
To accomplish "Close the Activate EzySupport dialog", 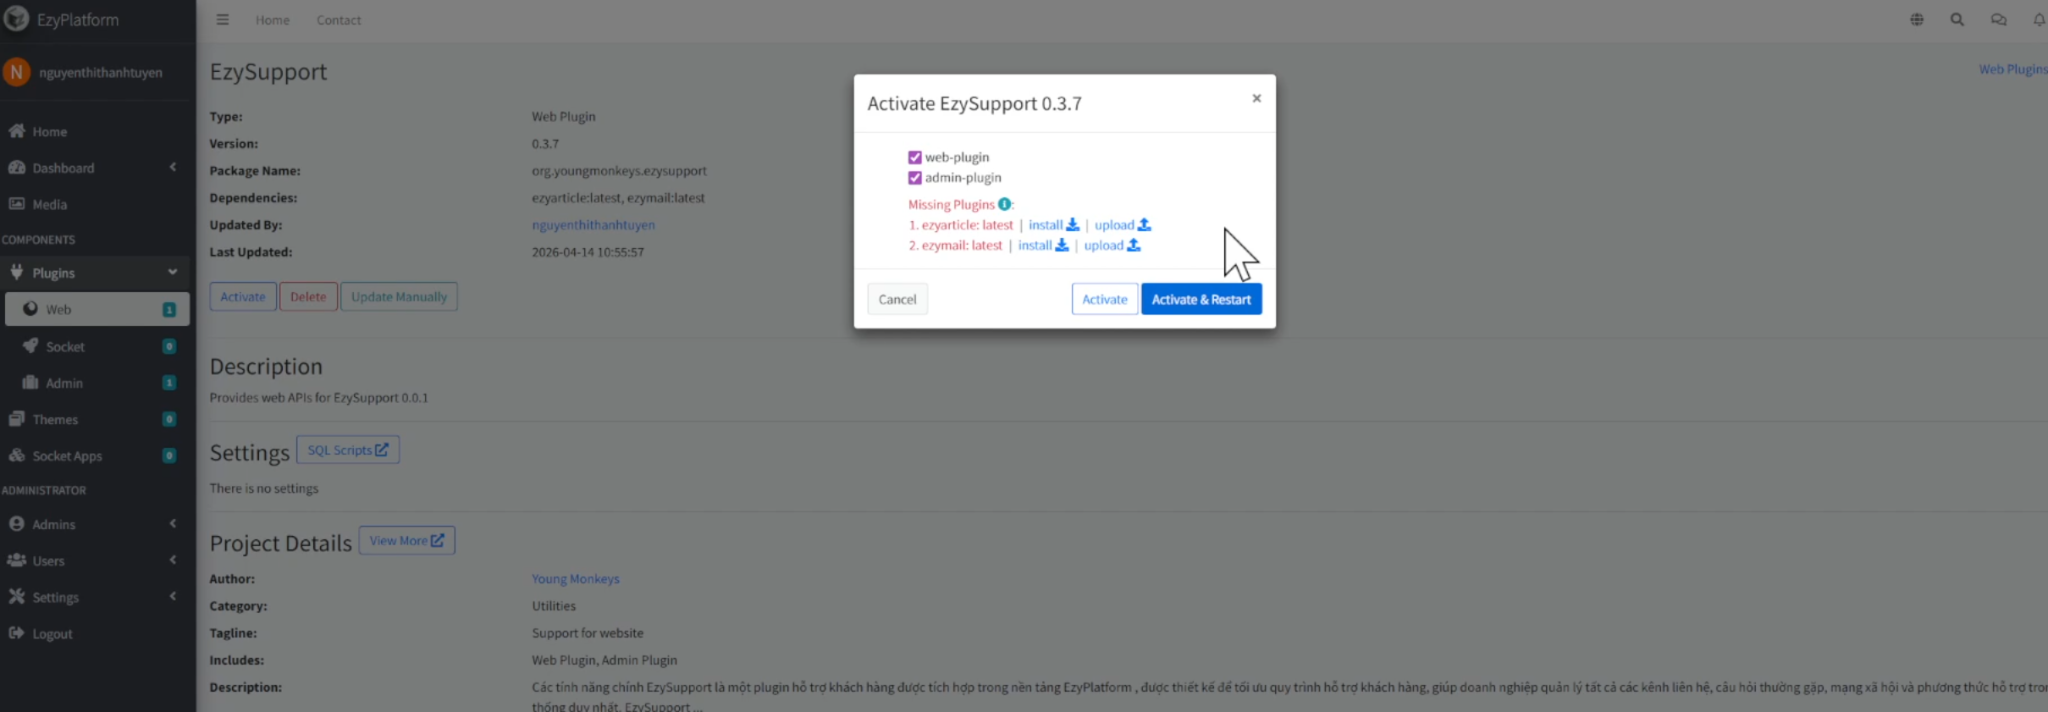I will [x=1256, y=98].
